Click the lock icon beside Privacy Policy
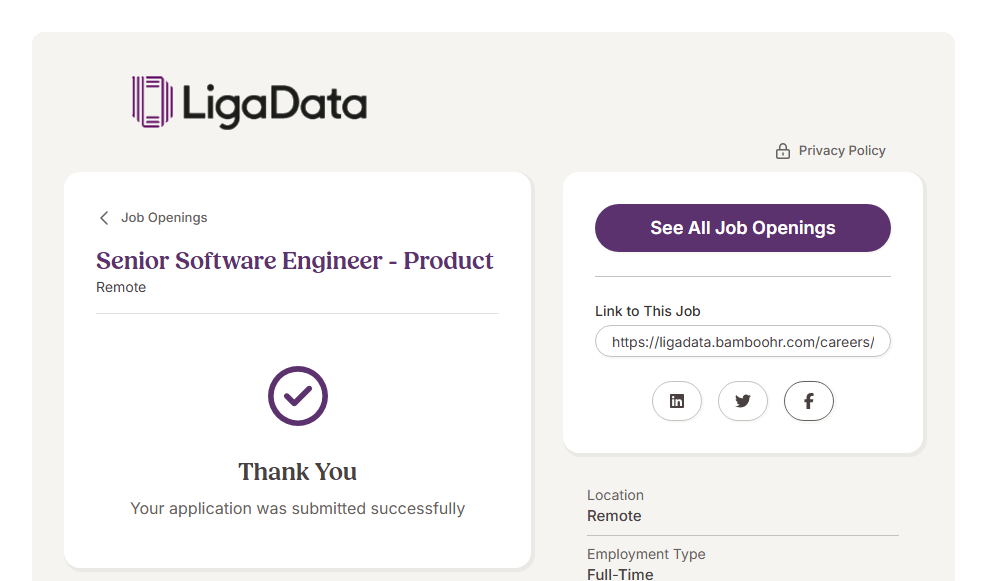 click(783, 151)
